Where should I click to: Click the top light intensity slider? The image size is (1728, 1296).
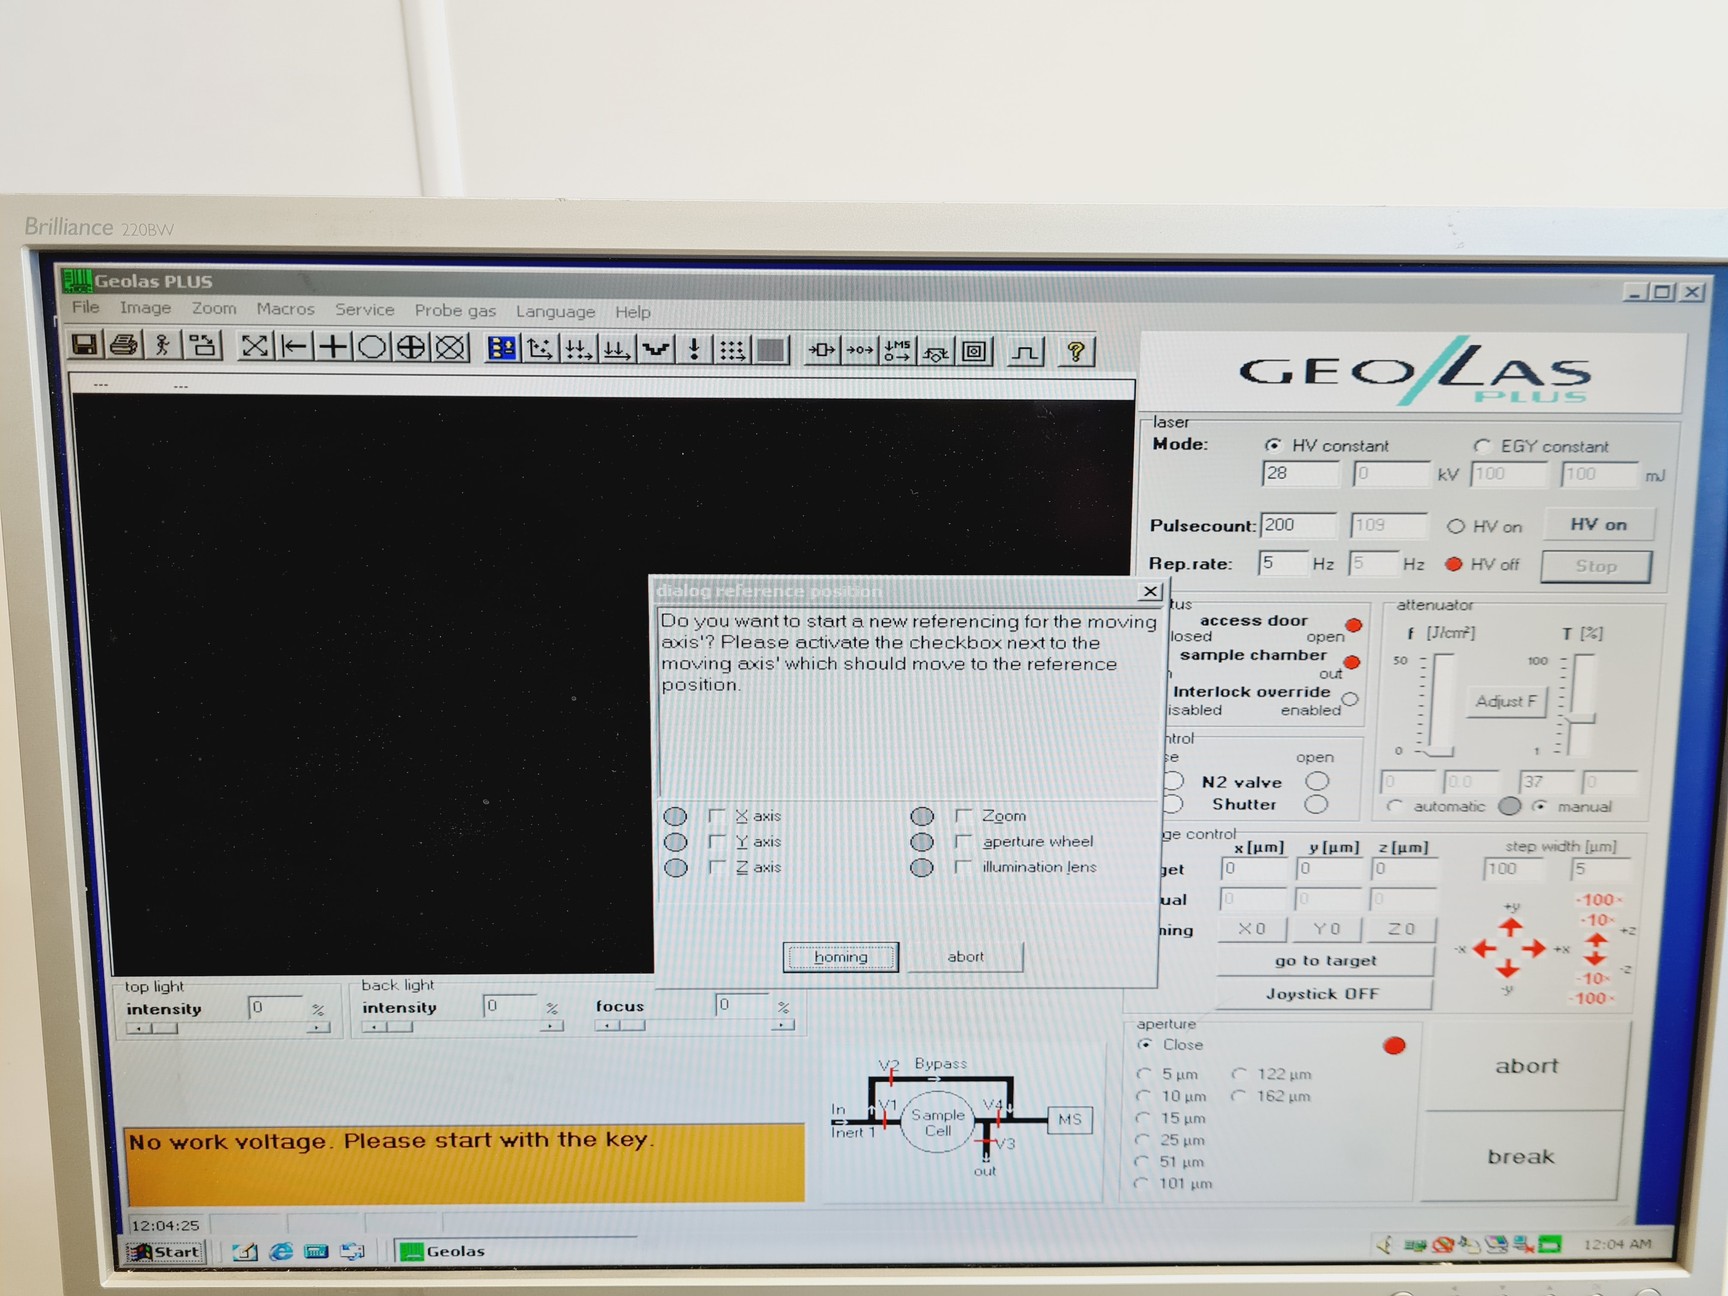pos(229,1028)
